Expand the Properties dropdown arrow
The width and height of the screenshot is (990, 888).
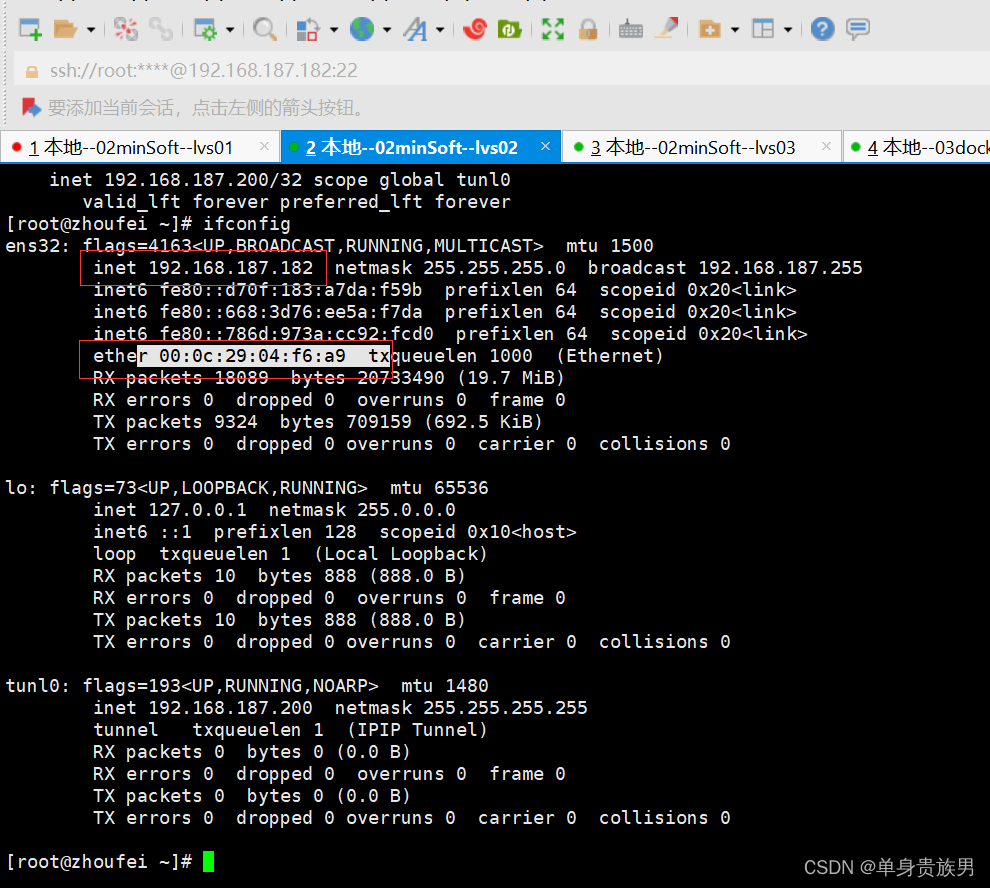pos(230,30)
